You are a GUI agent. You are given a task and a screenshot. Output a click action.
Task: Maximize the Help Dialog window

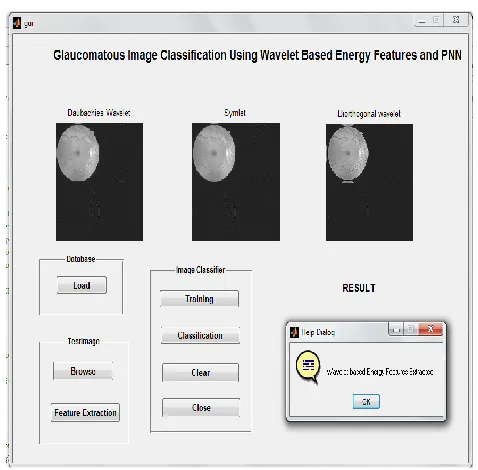click(411, 329)
